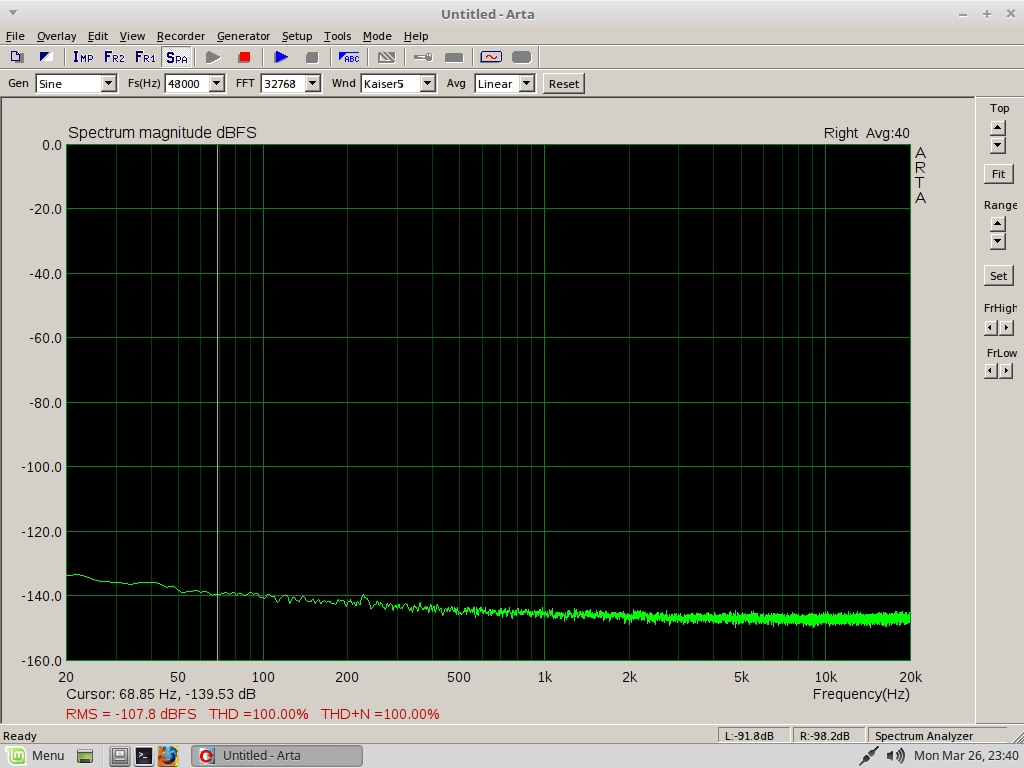The image size is (1024, 768).
Task: Click the THD =100.00% readout
Action: [259, 714]
